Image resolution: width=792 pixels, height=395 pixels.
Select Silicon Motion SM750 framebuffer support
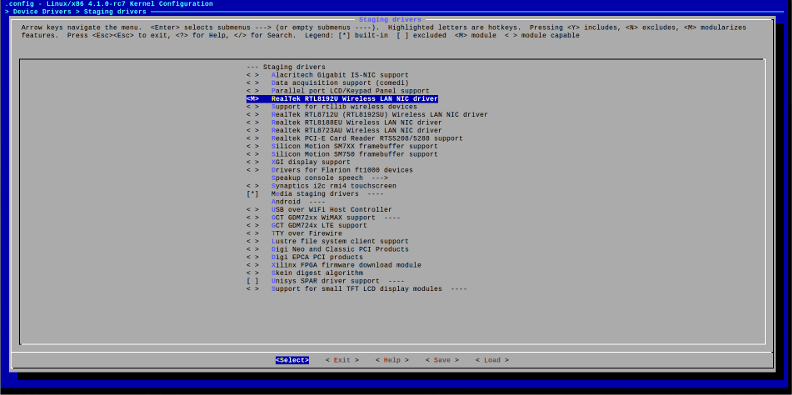342,154
